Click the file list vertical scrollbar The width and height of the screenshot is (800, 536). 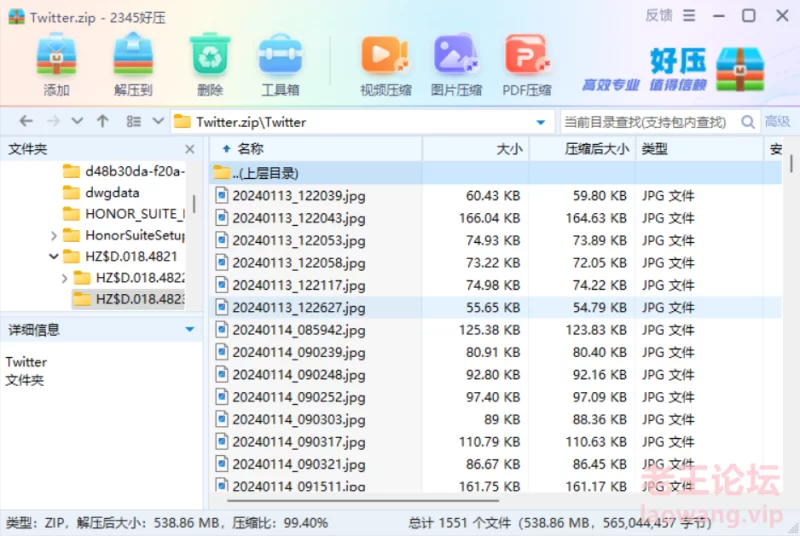(x=791, y=163)
